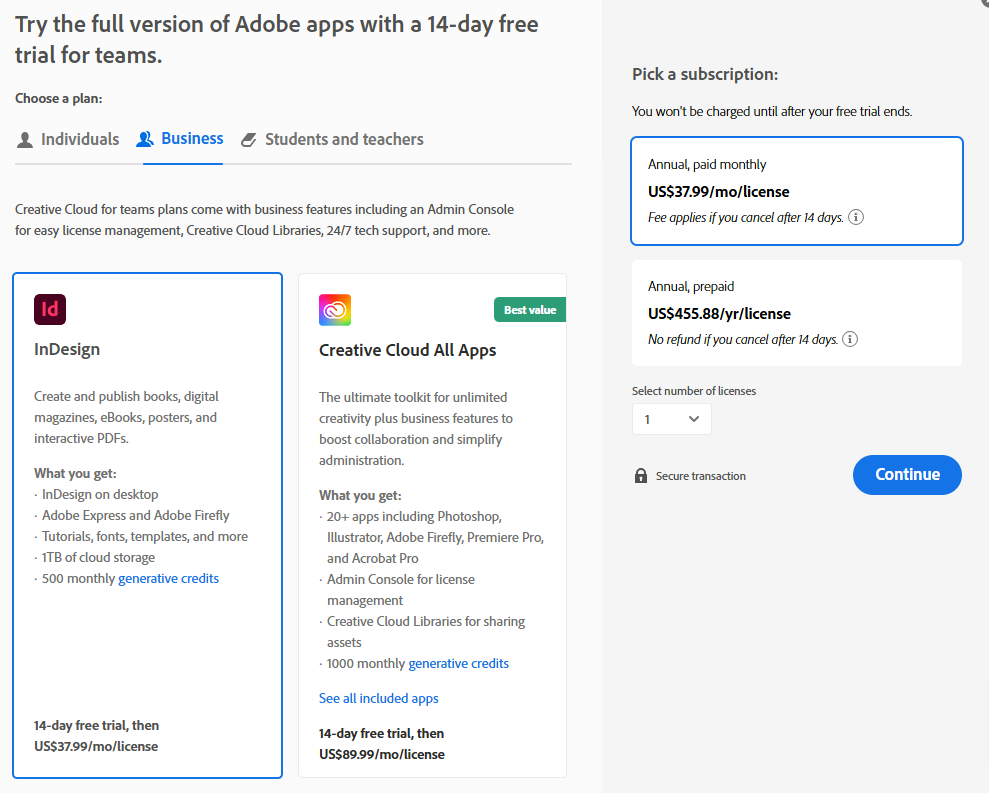This screenshot has height=793, width=989.
Task: Click the Creative Cloud All Apps icon
Action: (x=335, y=310)
